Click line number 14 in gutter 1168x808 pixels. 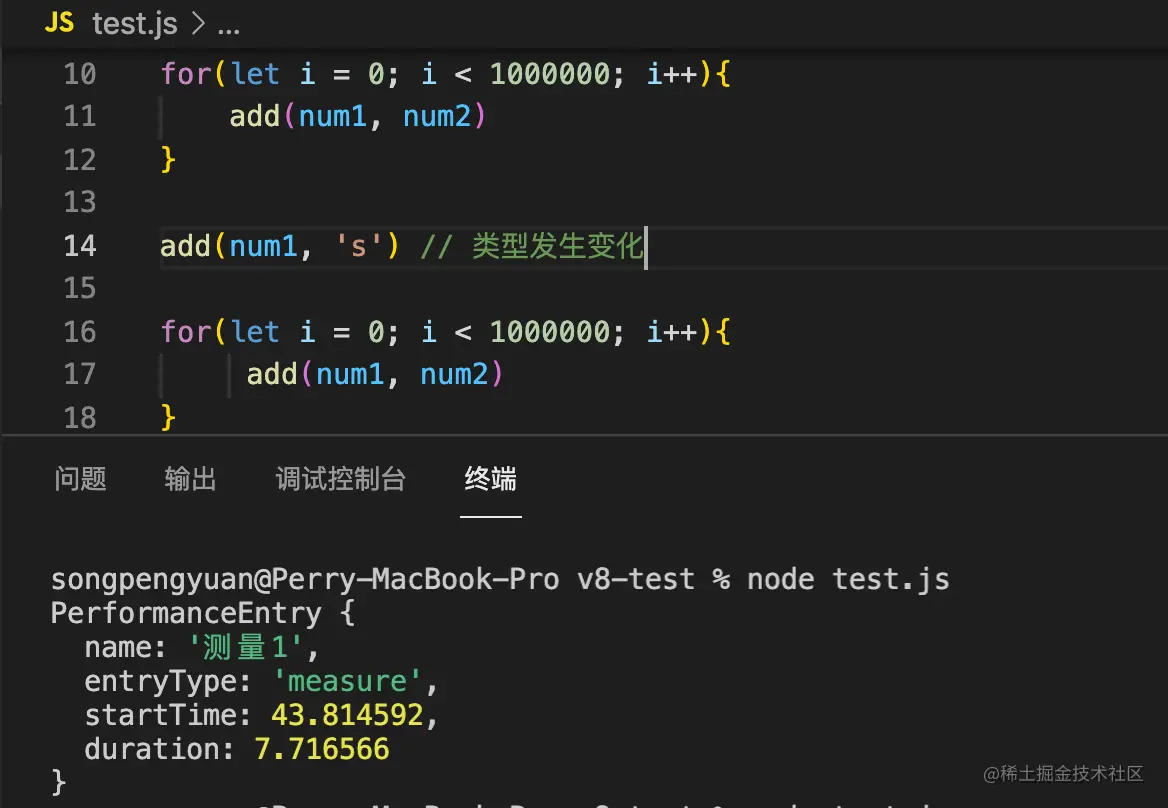pyautogui.click(x=80, y=245)
